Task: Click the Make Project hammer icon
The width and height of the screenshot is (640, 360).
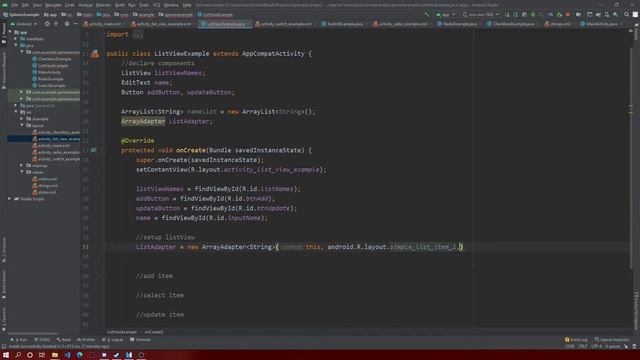Action: [x=427, y=14]
